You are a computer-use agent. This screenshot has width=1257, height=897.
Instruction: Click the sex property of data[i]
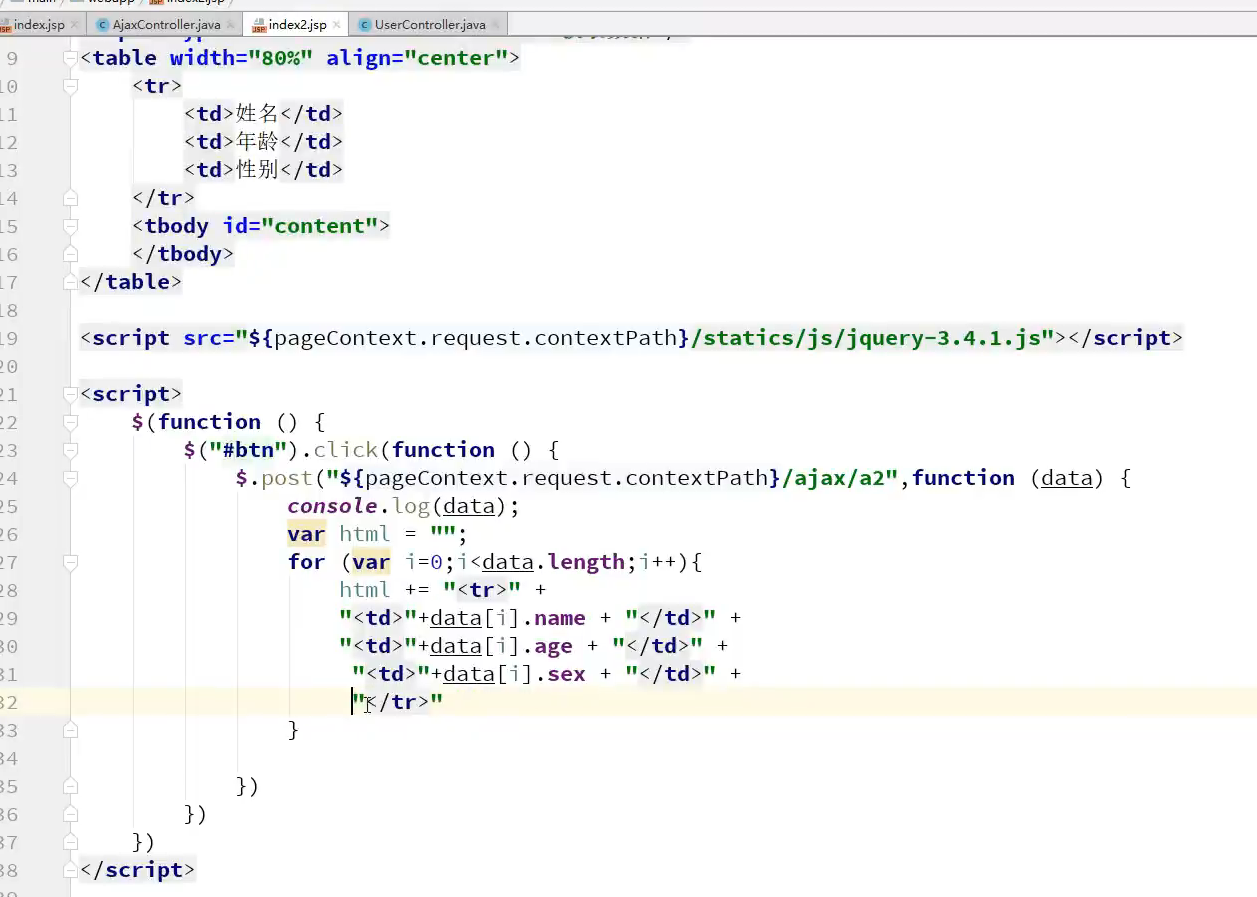coord(567,674)
